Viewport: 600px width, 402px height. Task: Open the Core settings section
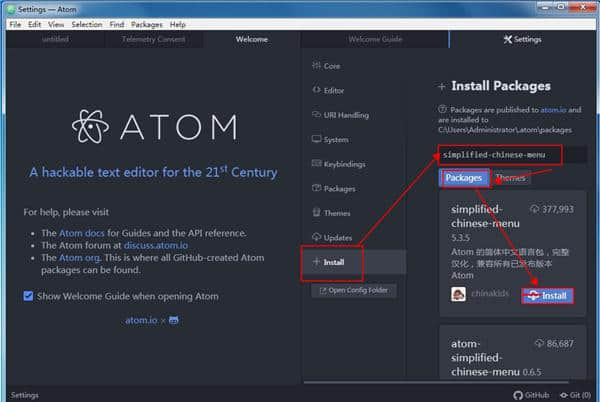pyautogui.click(x=332, y=65)
